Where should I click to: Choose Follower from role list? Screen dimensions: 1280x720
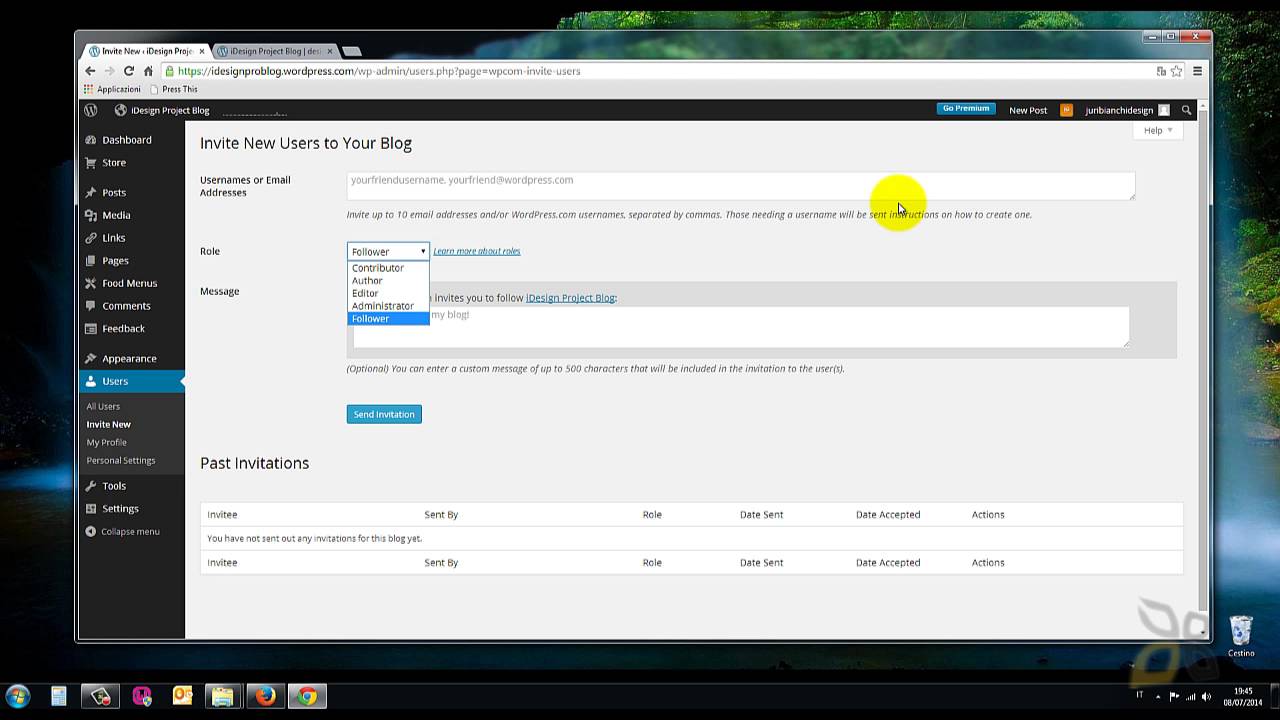pos(388,318)
